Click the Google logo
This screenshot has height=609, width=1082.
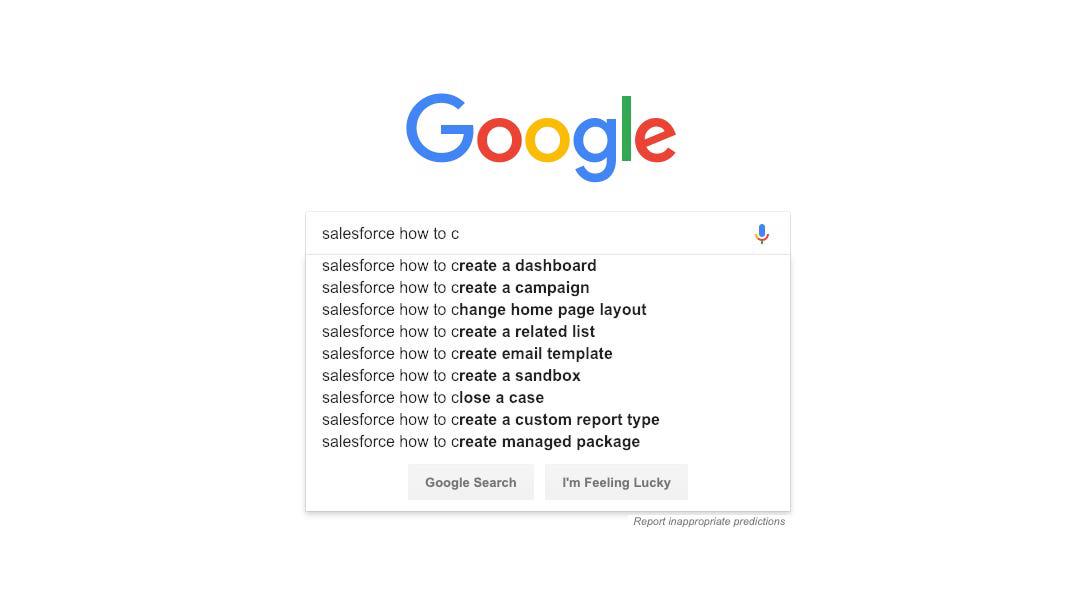[540, 137]
